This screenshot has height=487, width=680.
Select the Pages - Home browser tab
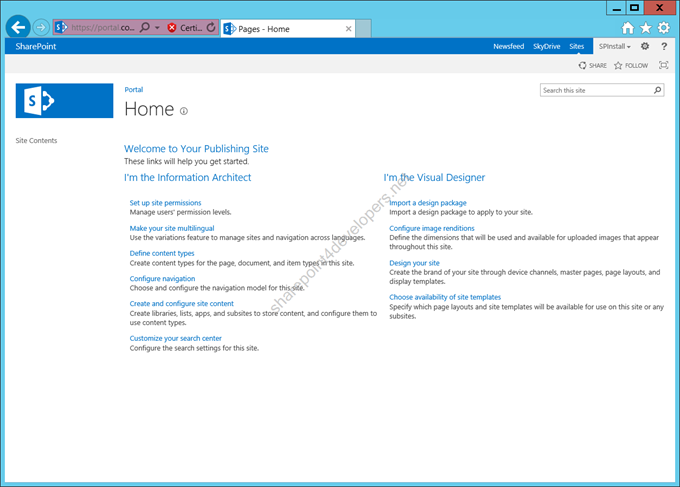click(288, 29)
